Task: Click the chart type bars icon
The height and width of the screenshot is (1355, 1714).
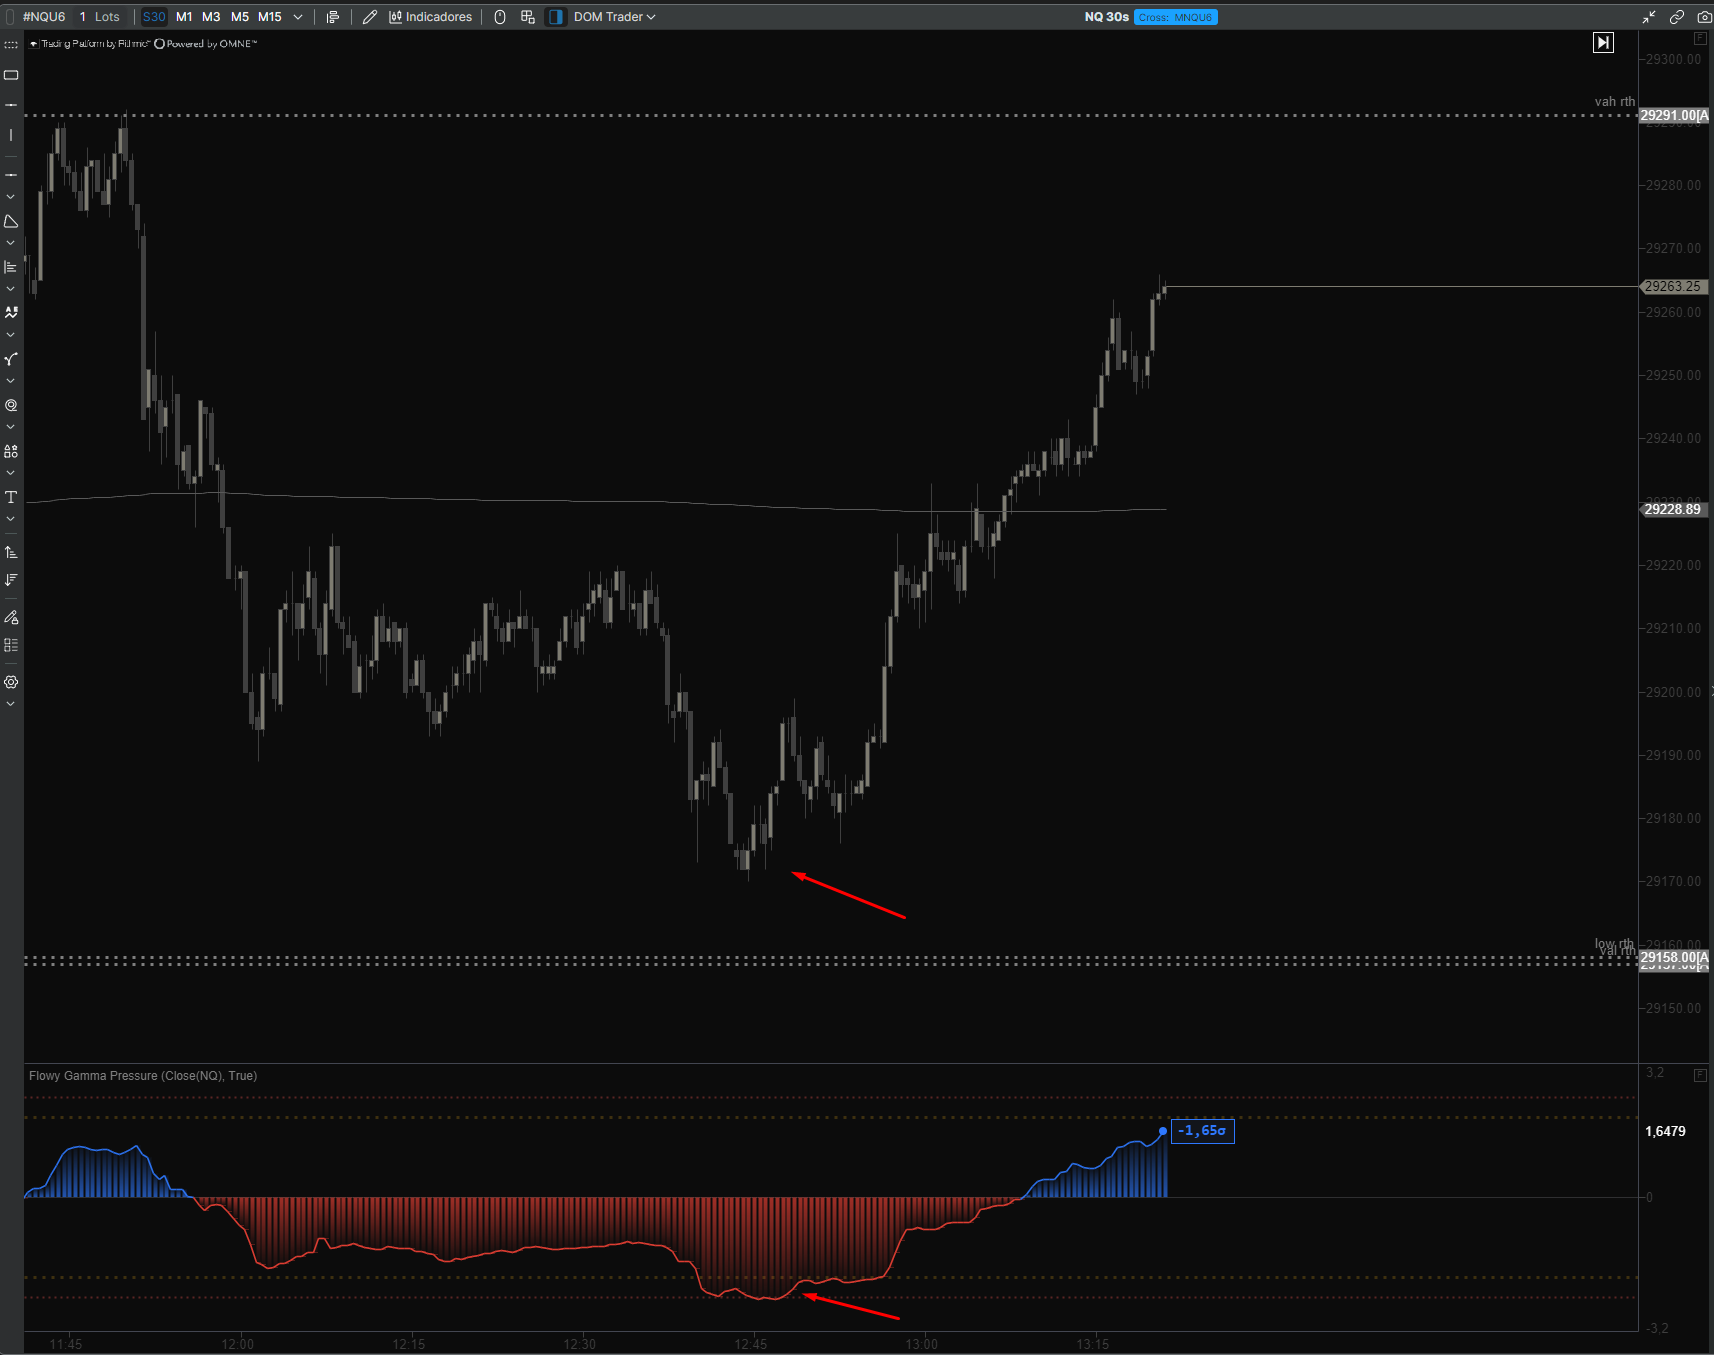Action: click(x=333, y=17)
